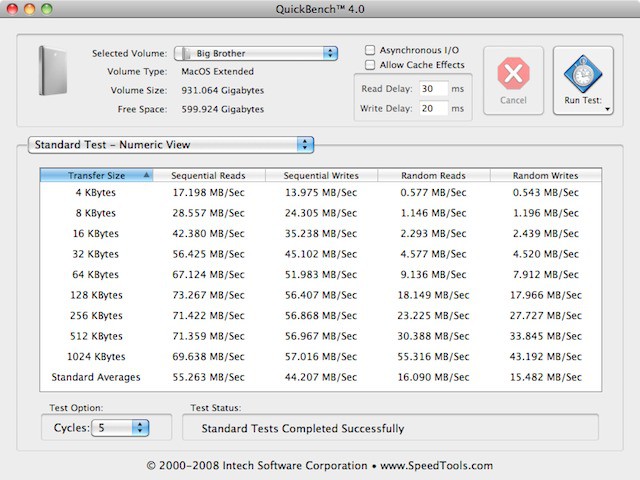Click the Sequential Writes column header
The width and height of the screenshot is (640, 480).
click(x=321, y=175)
